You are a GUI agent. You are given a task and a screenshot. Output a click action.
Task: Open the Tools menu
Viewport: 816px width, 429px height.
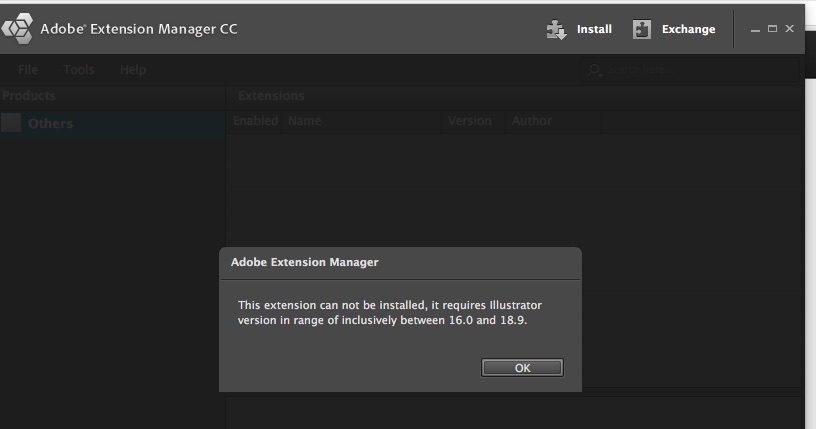(79, 70)
